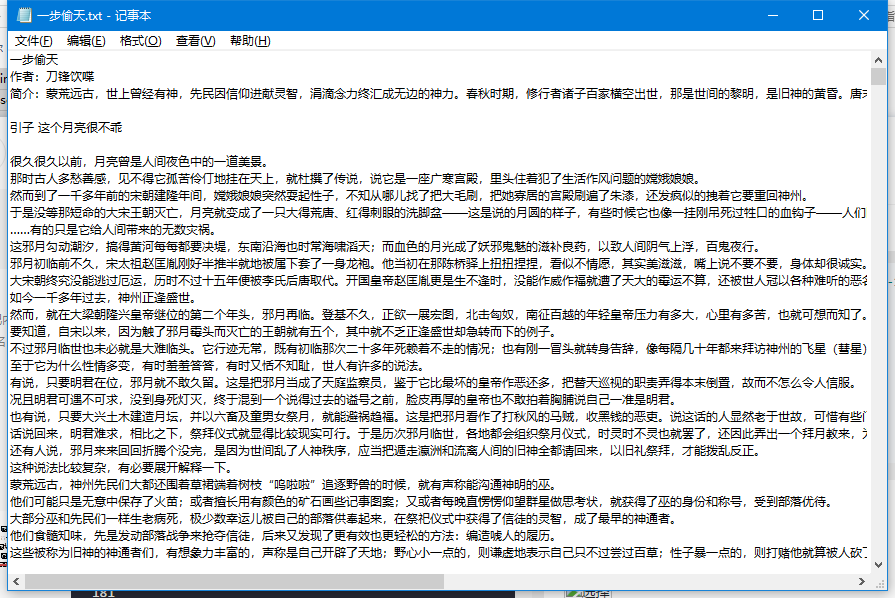This screenshot has width=895, height=598.
Task: Open the 编辑(E) menu
Action: click(x=86, y=41)
